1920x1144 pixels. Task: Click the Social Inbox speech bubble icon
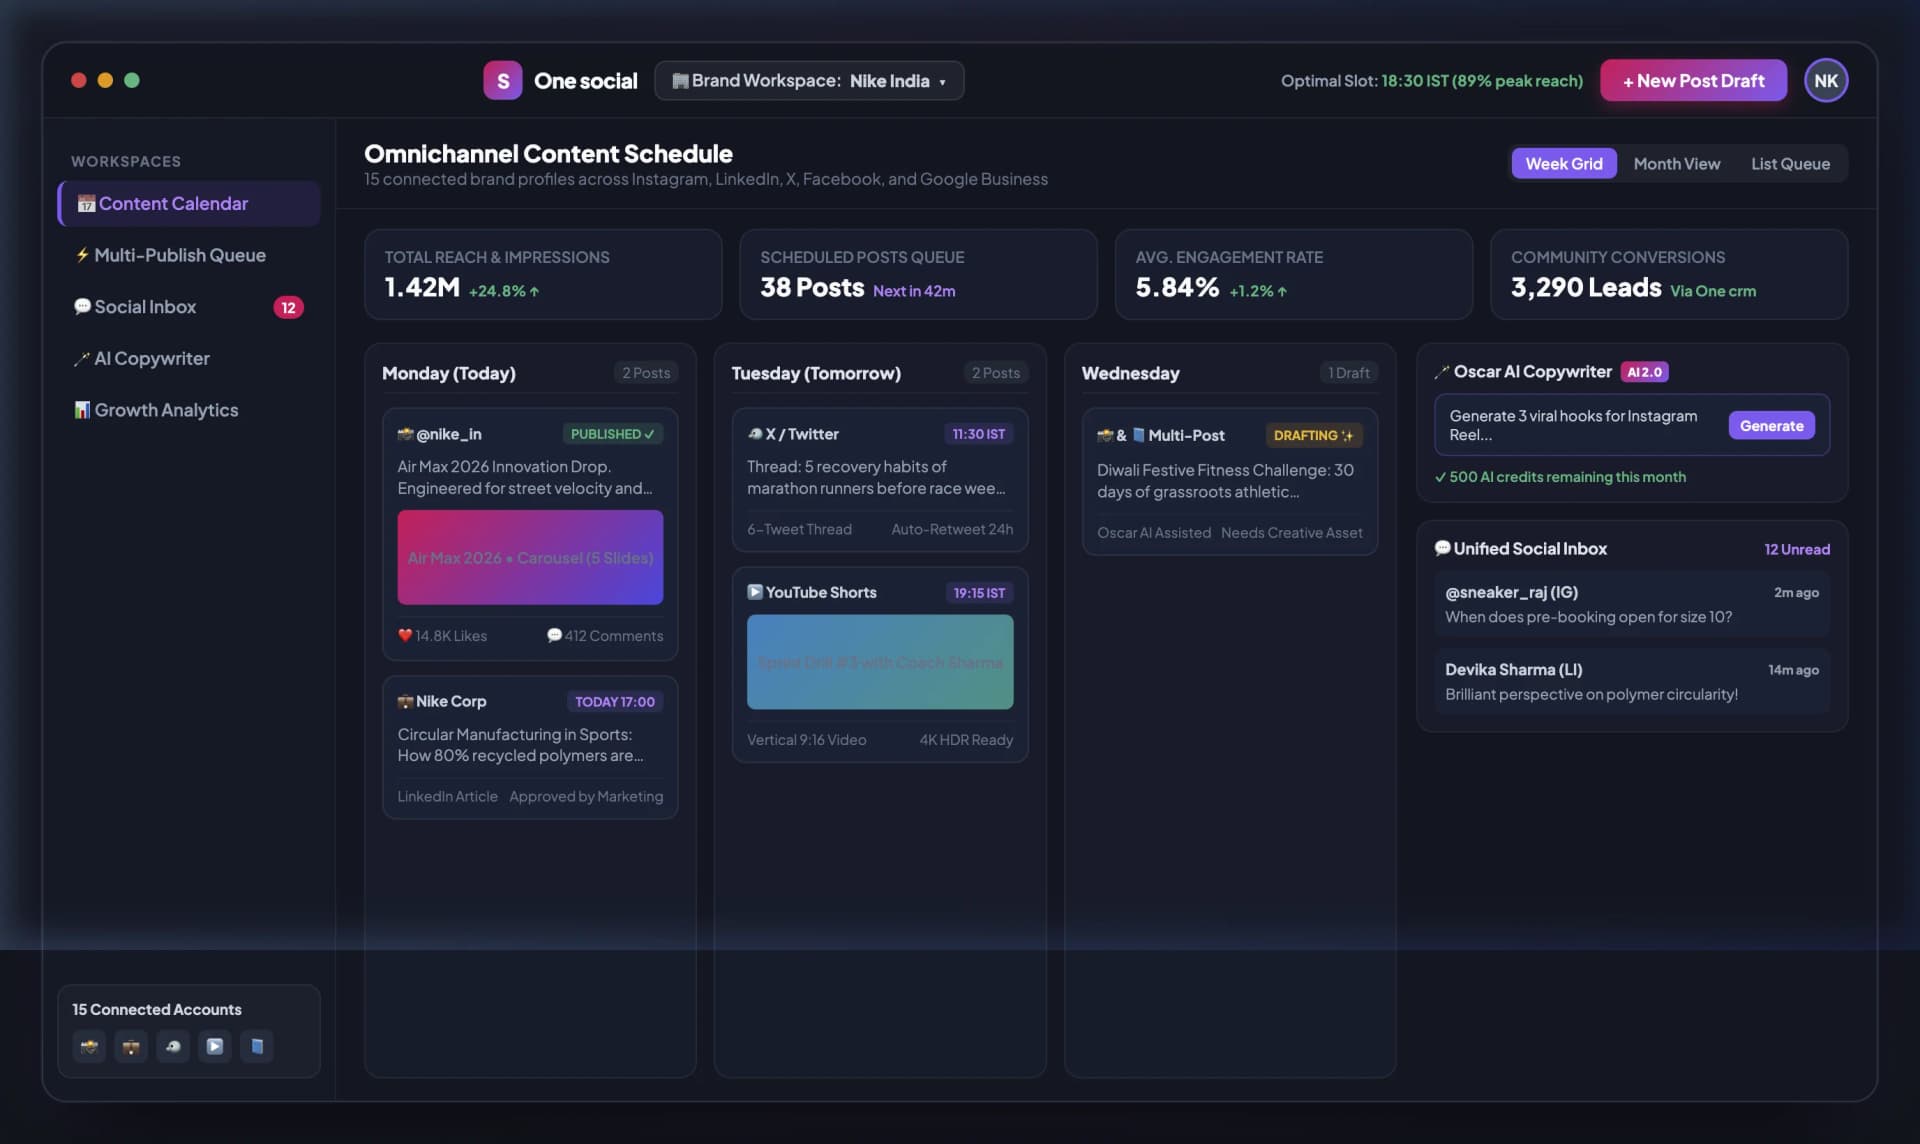(x=82, y=307)
